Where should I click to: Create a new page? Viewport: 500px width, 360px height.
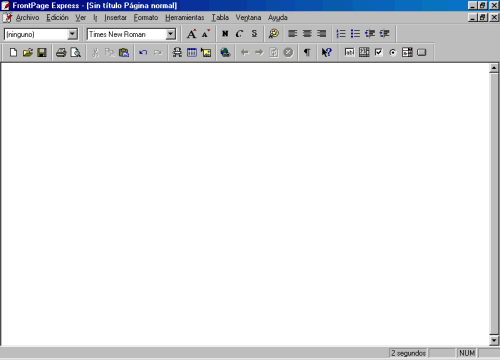coord(13,53)
